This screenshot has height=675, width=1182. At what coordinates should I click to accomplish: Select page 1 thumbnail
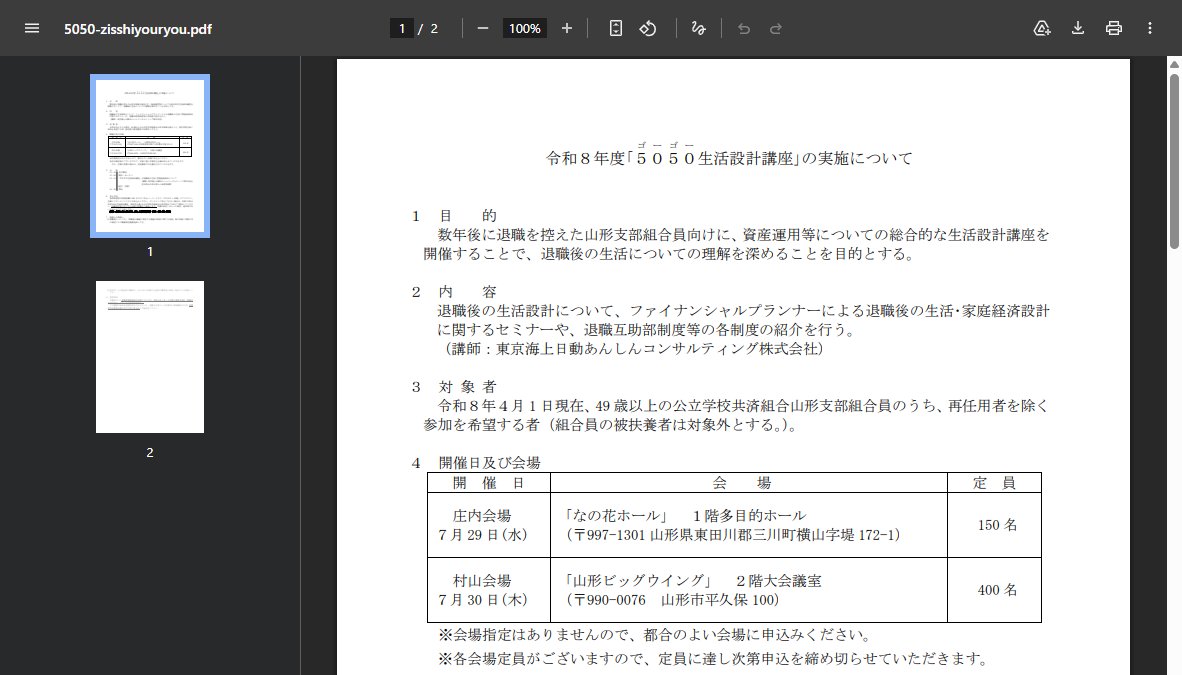[x=150, y=156]
